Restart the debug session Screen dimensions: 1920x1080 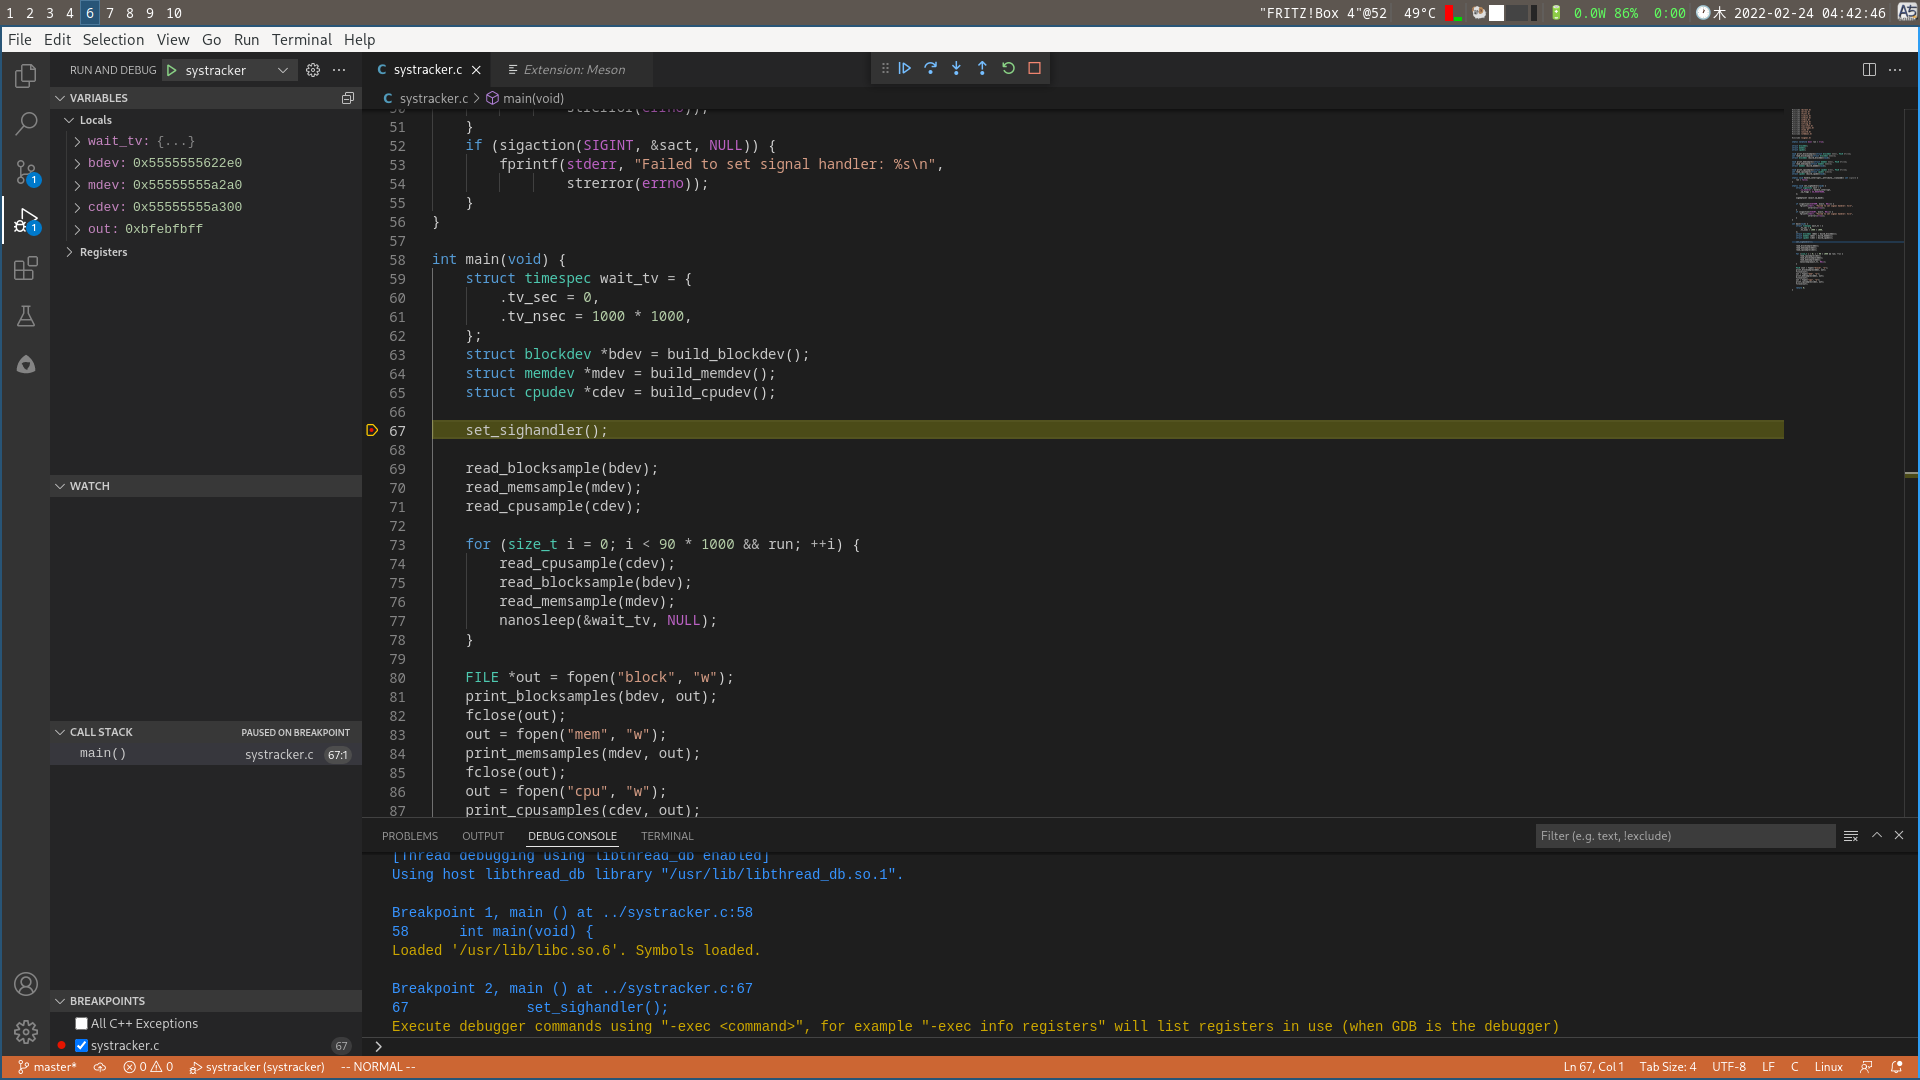[x=1009, y=68]
